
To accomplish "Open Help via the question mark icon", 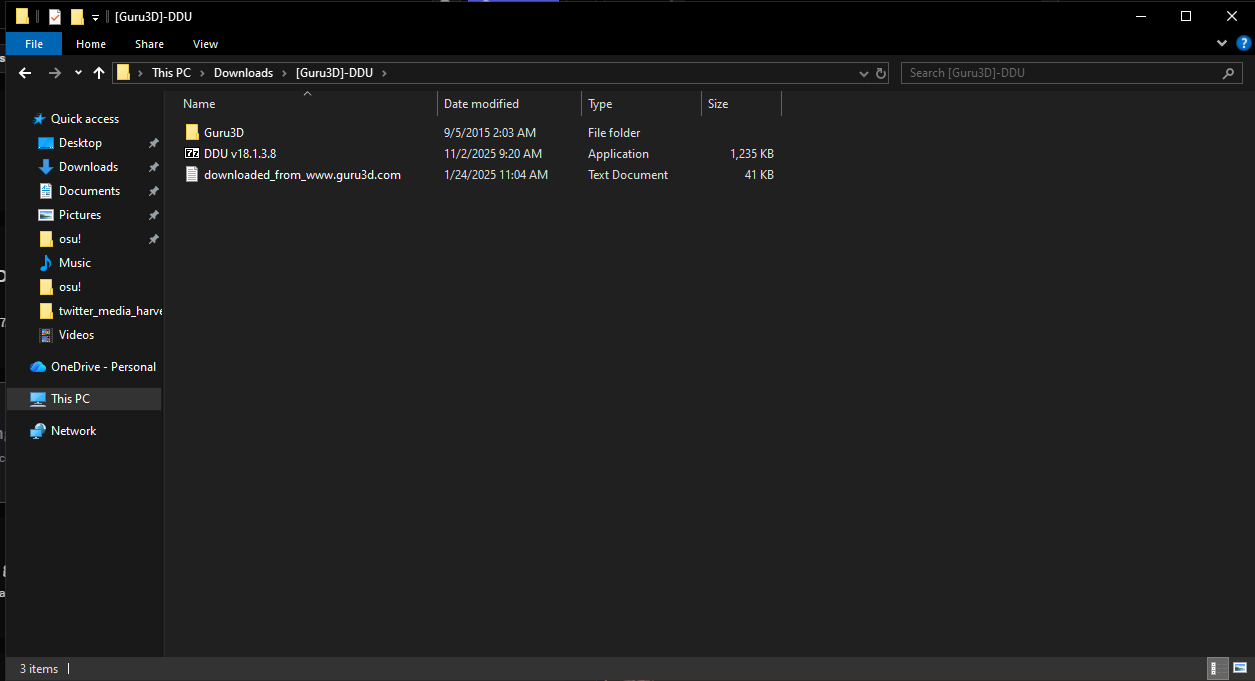I will pyautogui.click(x=1243, y=44).
